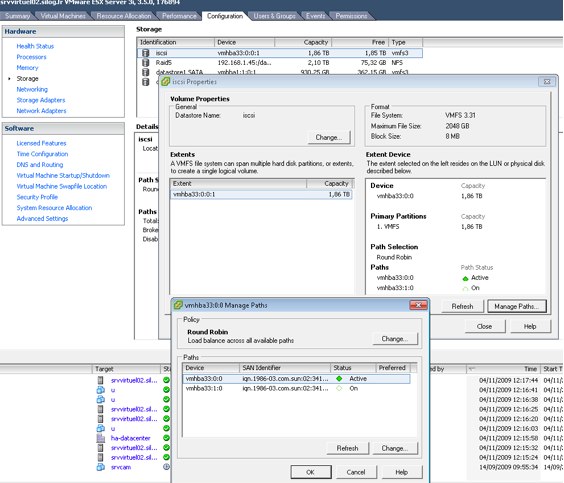Click the VM icon in the 12:16:41 task row

pyautogui.click(x=100, y=390)
